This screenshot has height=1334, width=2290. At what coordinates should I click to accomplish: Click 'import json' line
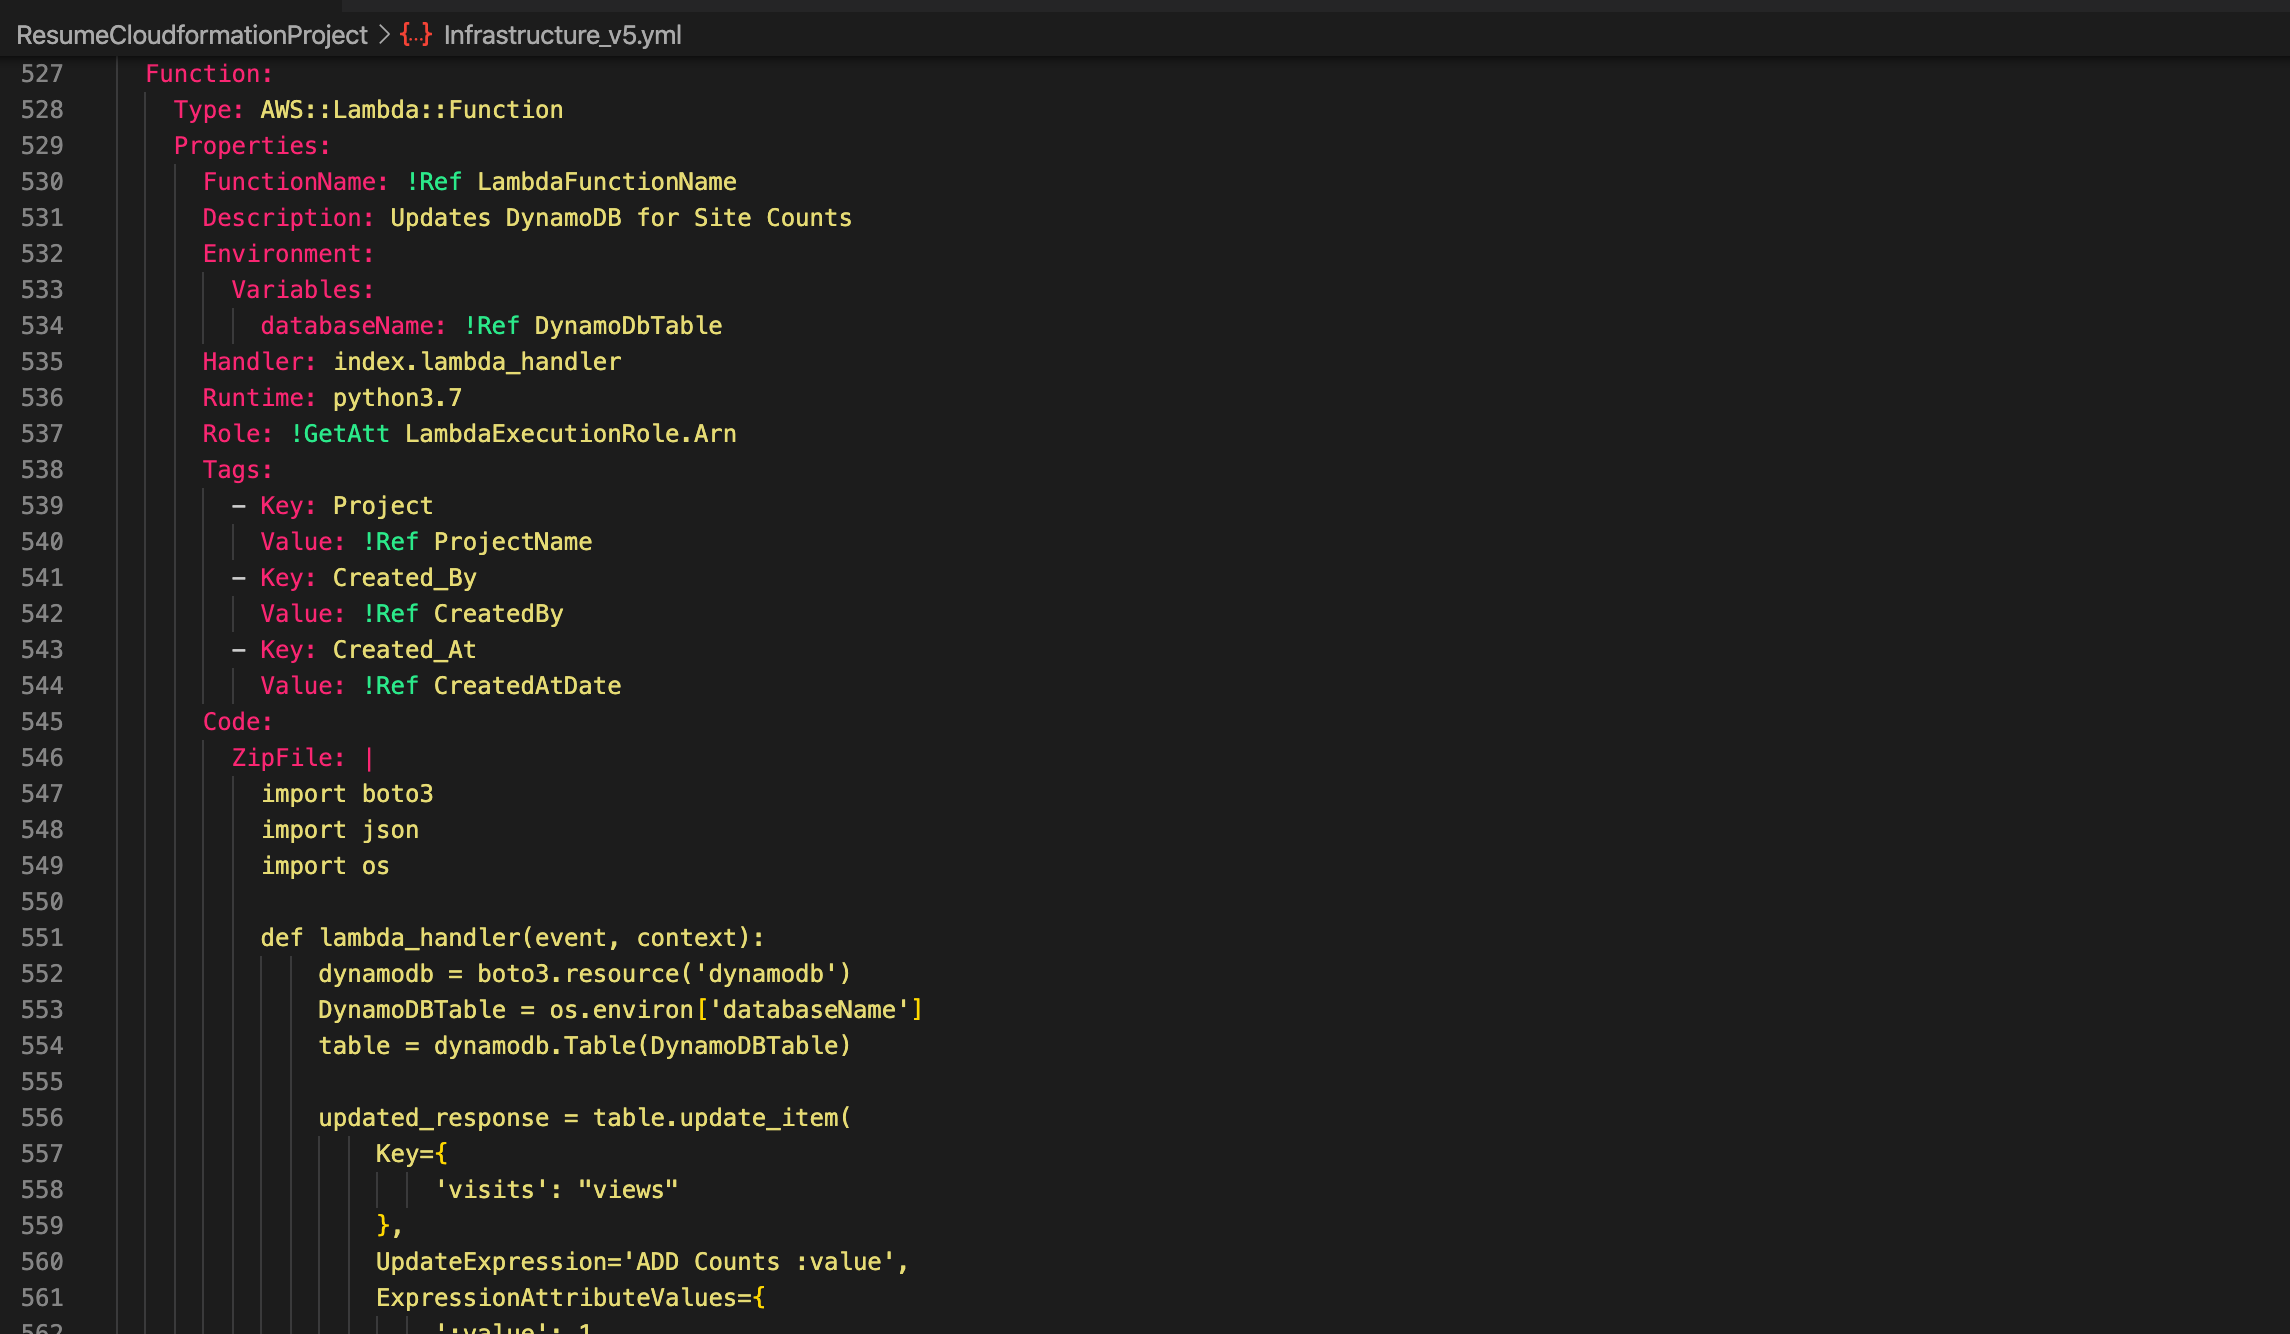click(340, 830)
